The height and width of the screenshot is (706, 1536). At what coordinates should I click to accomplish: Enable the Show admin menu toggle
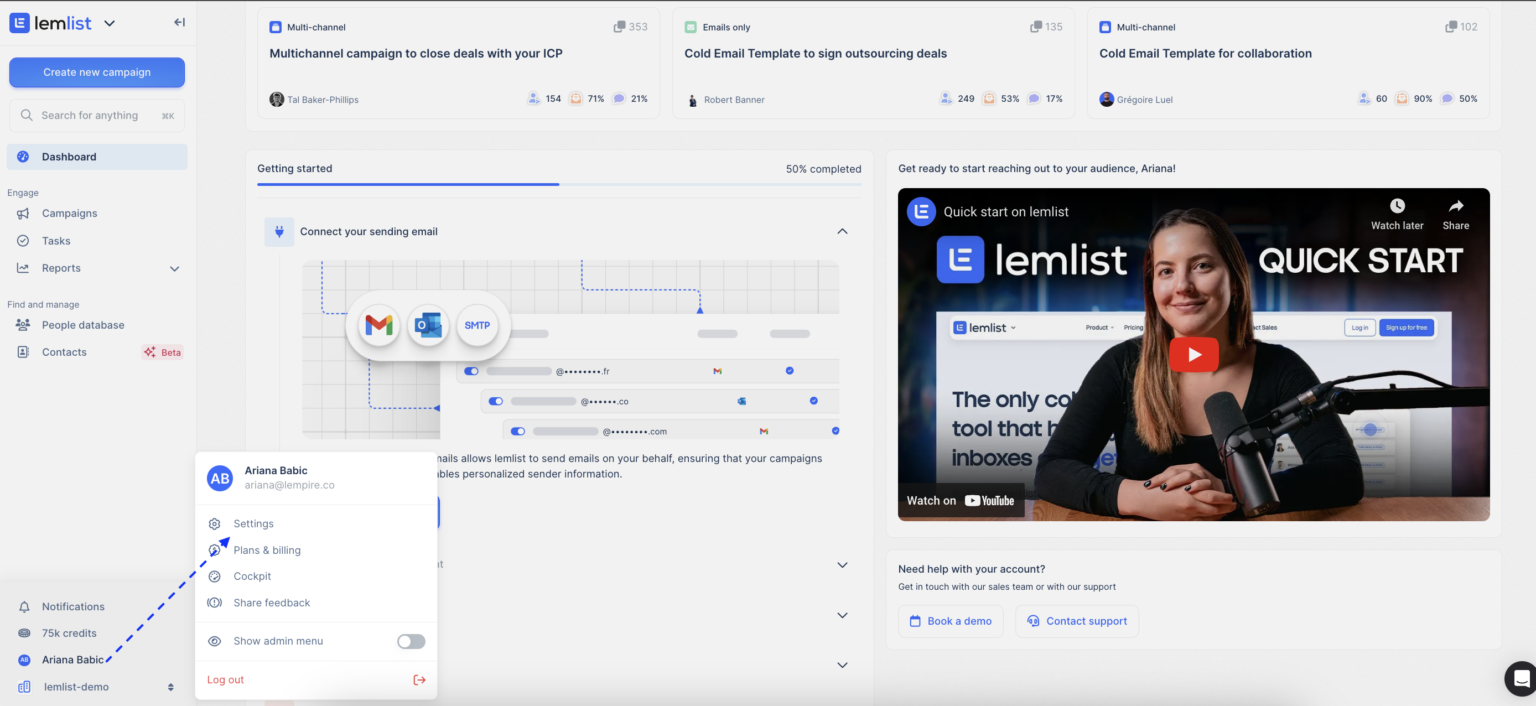click(410, 641)
